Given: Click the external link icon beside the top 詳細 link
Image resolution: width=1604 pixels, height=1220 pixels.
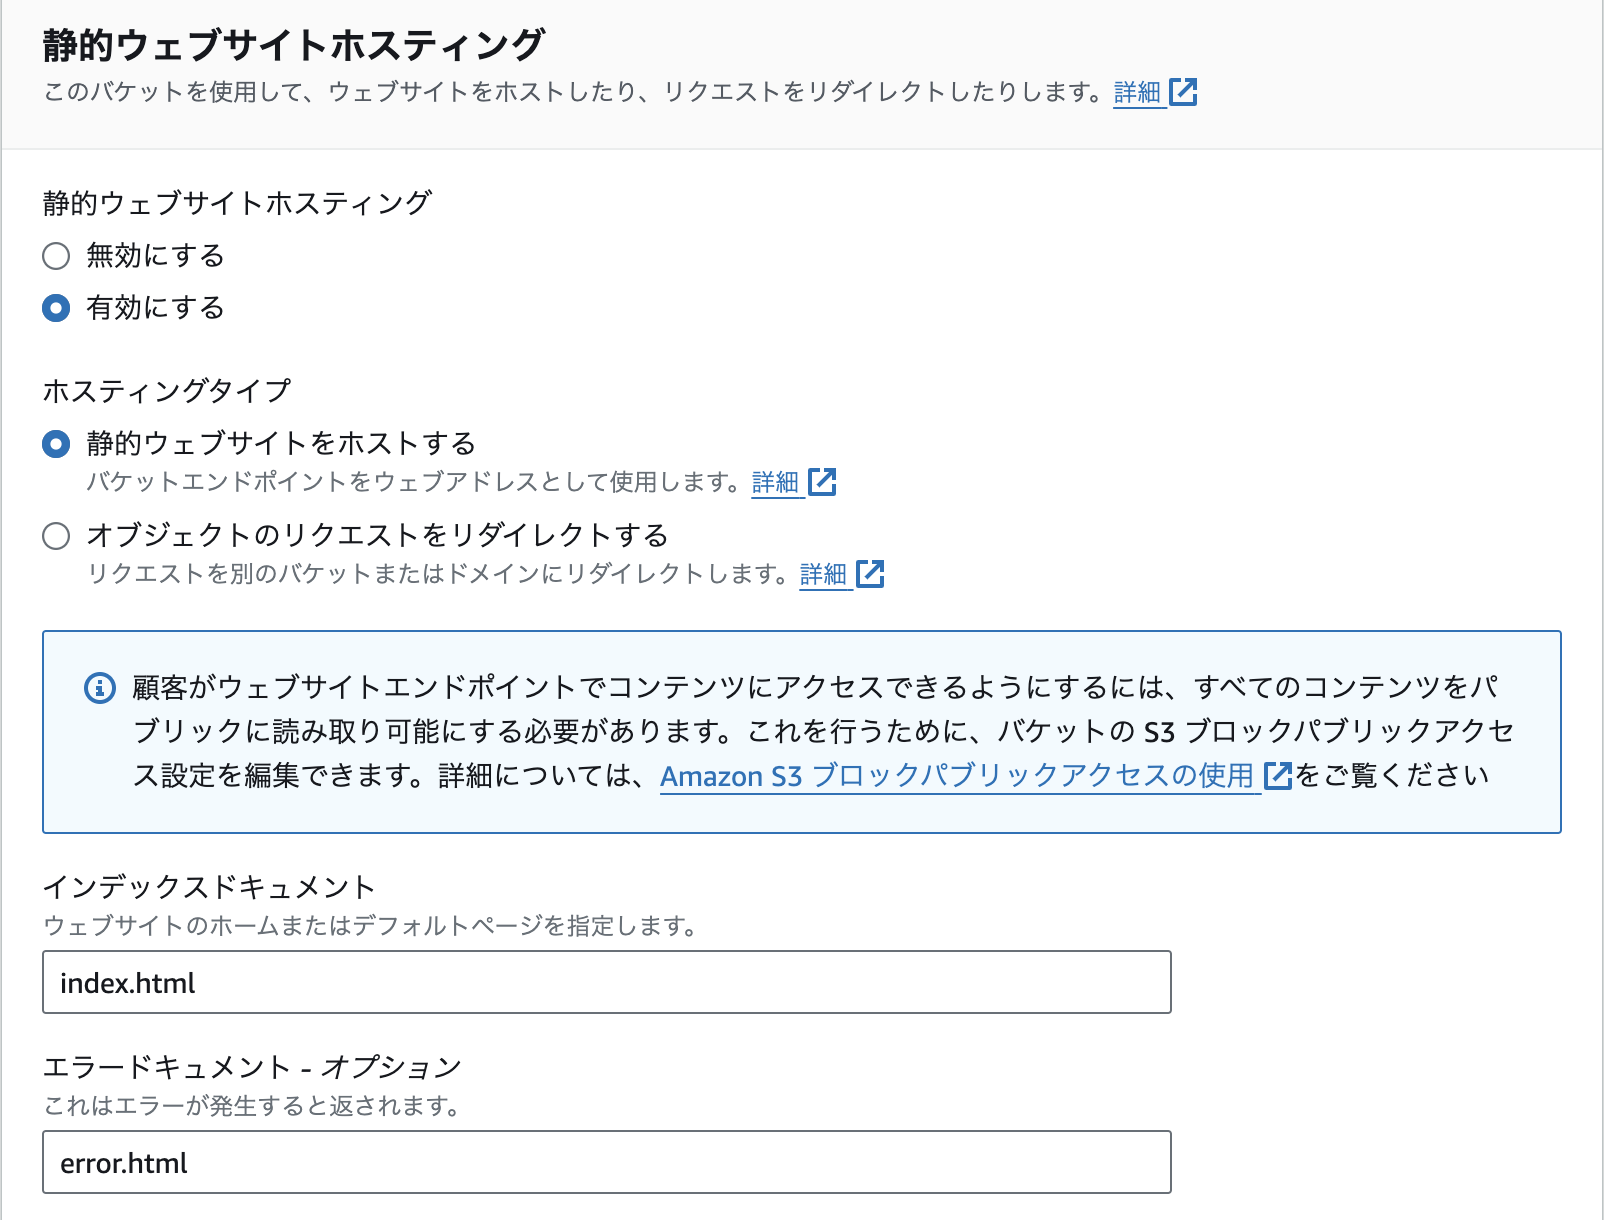Looking at the screenshot, I should [1185, 92].
